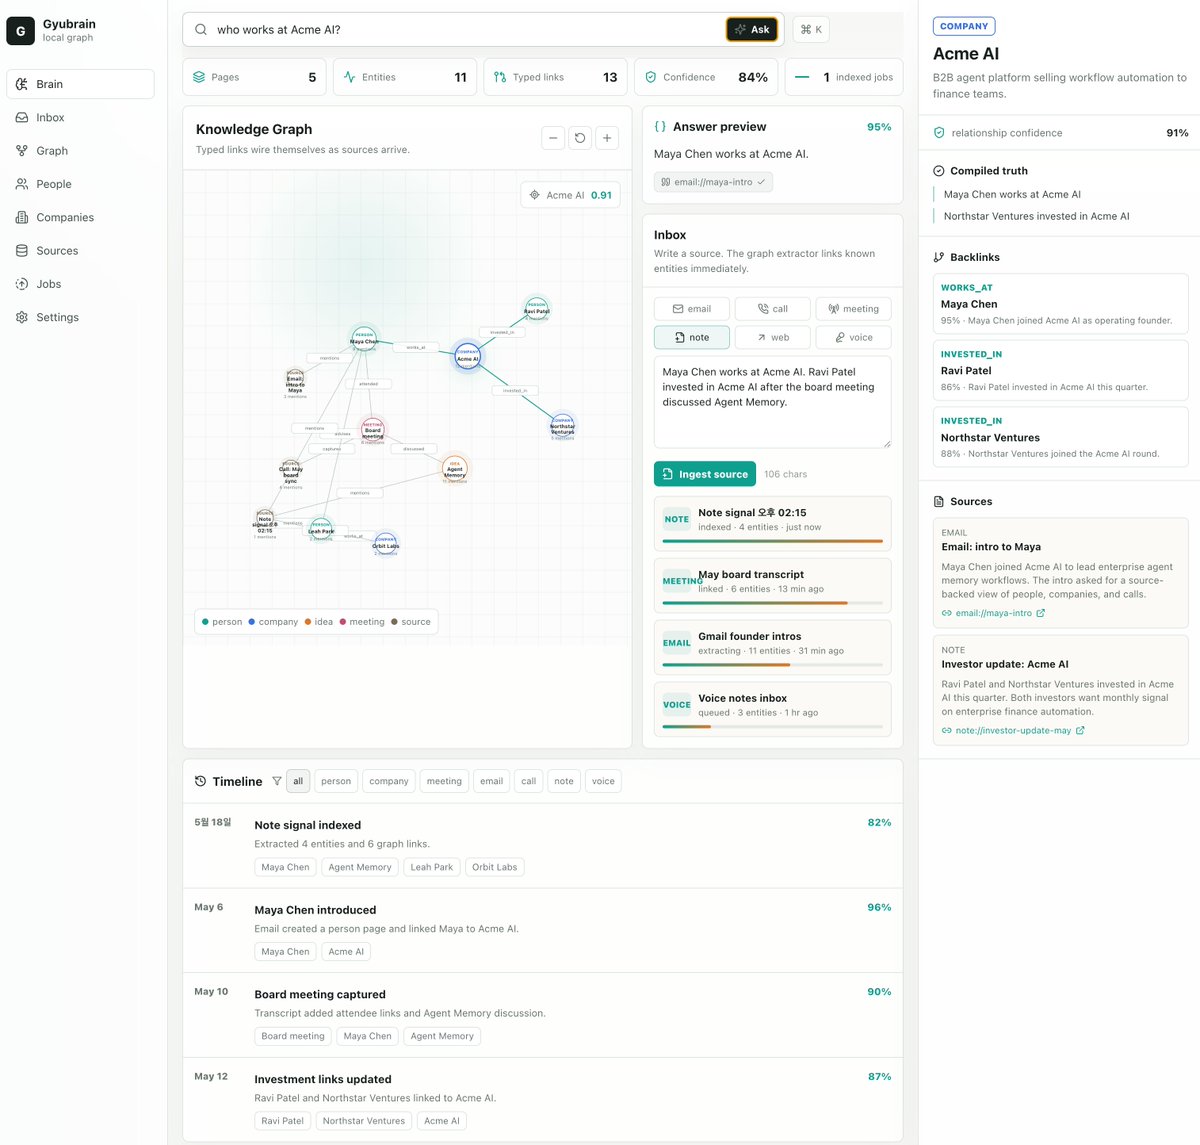Zoom out the knowledge graph with minus
Screen dimensions: 1200x1145
tap(553, 138)
